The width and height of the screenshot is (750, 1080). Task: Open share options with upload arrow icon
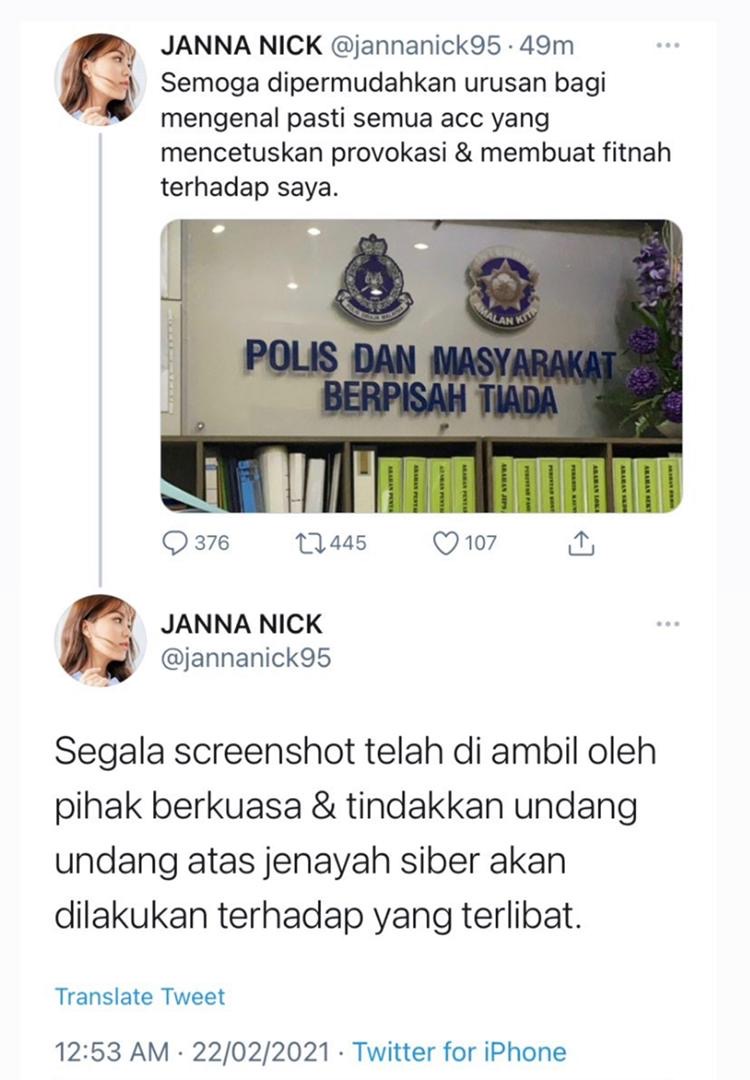[x=581, y=543]
